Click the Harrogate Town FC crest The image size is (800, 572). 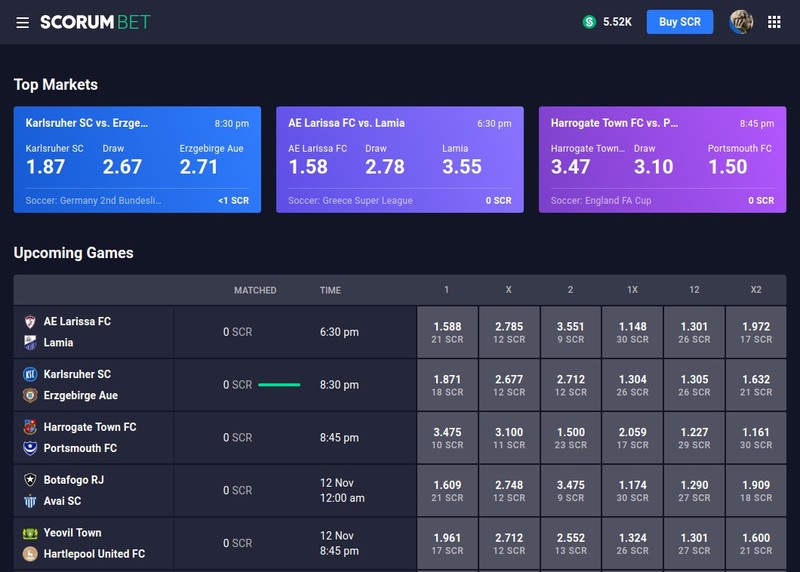30,427
